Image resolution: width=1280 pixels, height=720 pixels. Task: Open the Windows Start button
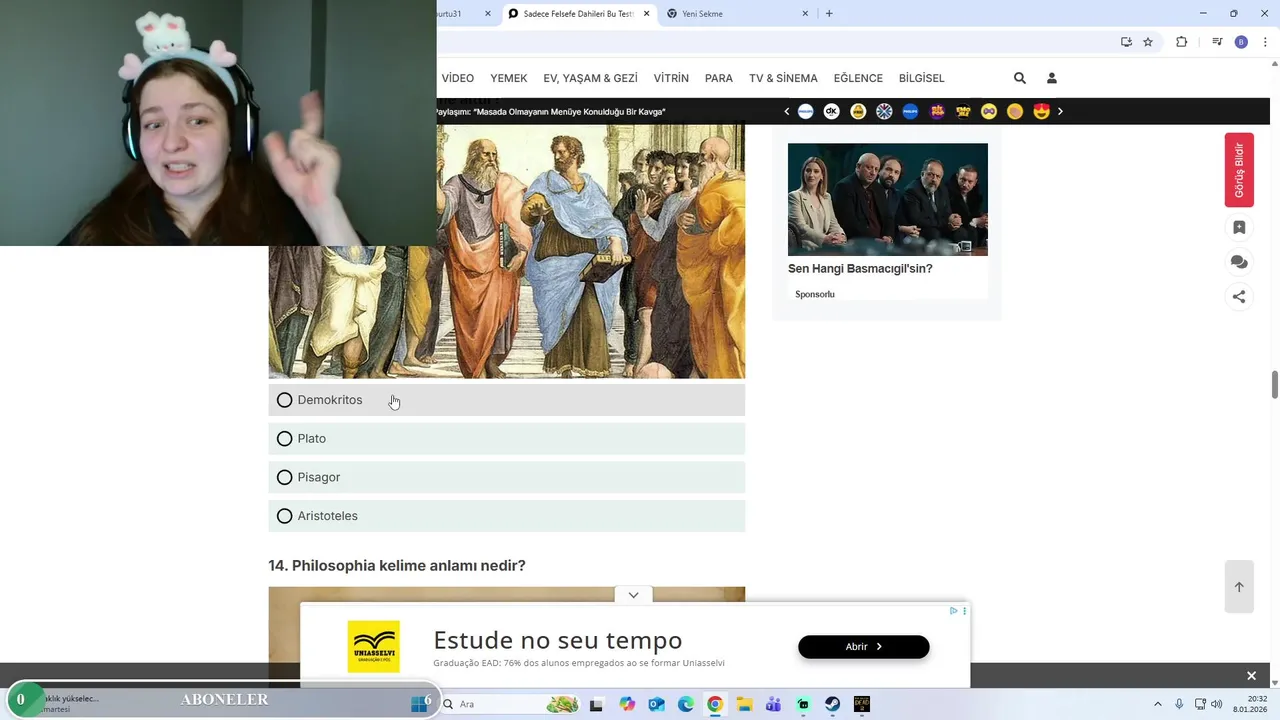[419, 704]
